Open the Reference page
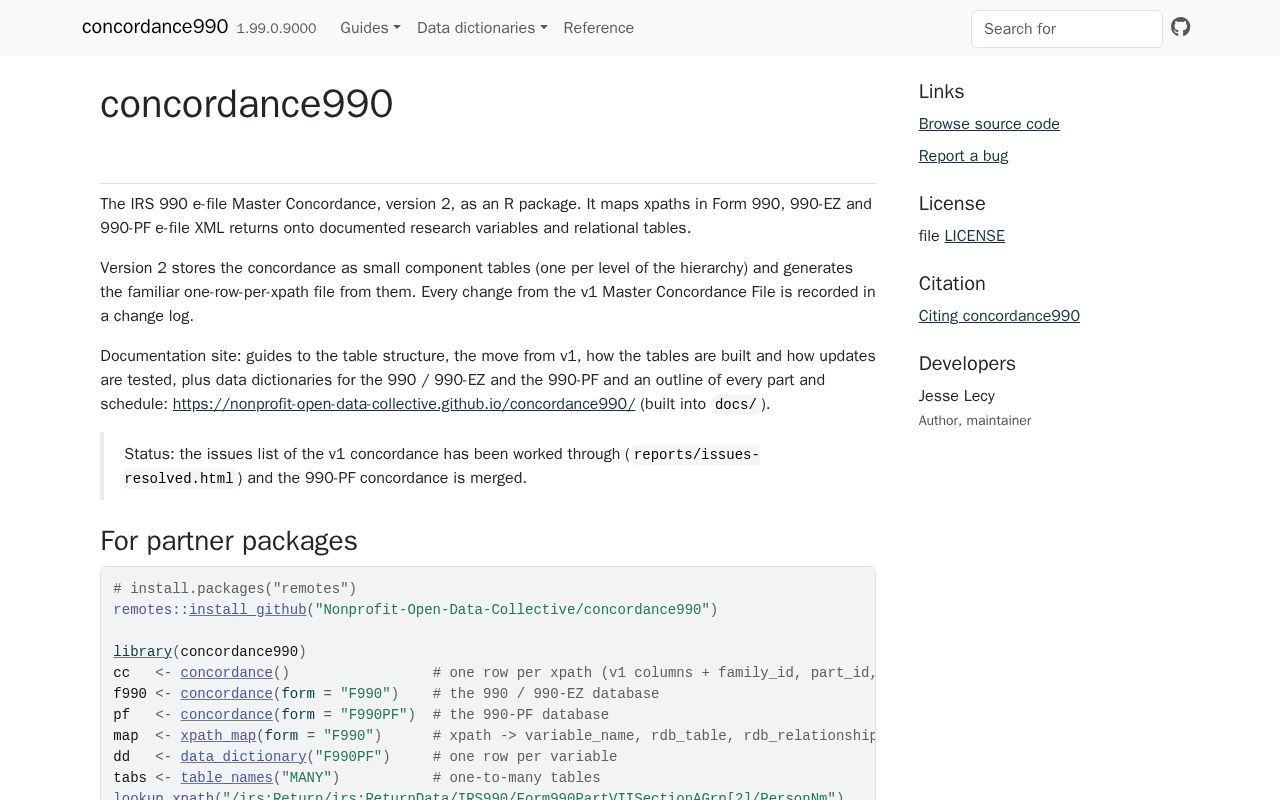Image resolution: width=1280 pixels, height=800 pixels. point(599,28)
